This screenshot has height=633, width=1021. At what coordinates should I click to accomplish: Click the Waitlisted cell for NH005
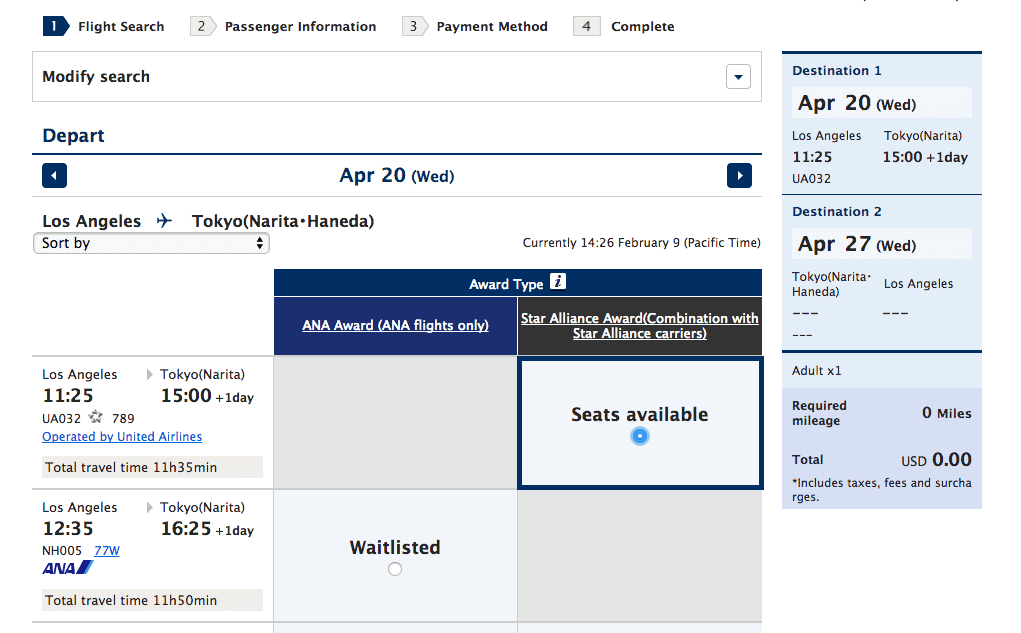pos(395,556)
